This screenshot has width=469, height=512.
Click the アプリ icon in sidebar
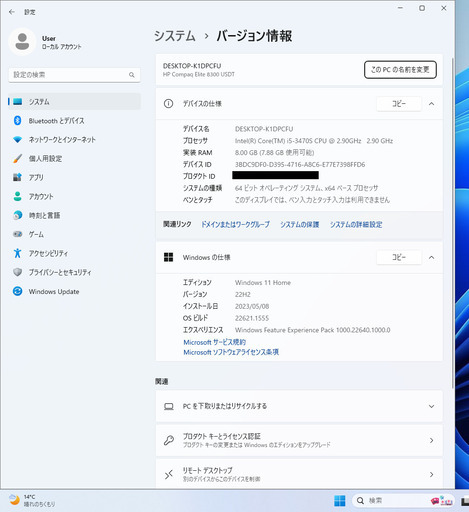click(17, 177)
